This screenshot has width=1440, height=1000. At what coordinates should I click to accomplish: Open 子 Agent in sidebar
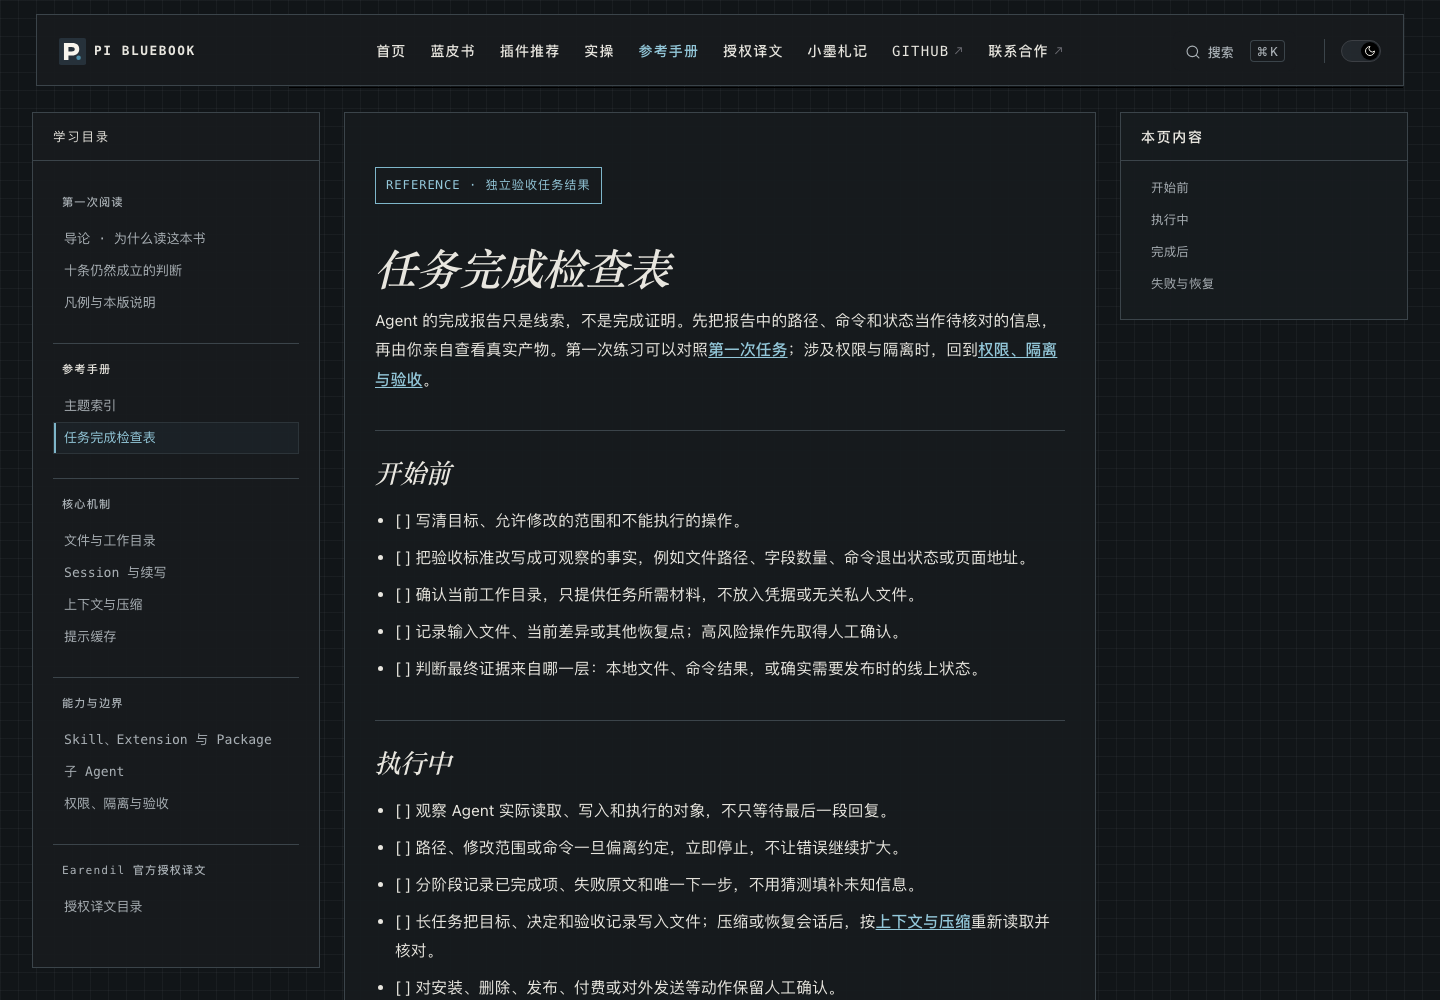[94, 771]
